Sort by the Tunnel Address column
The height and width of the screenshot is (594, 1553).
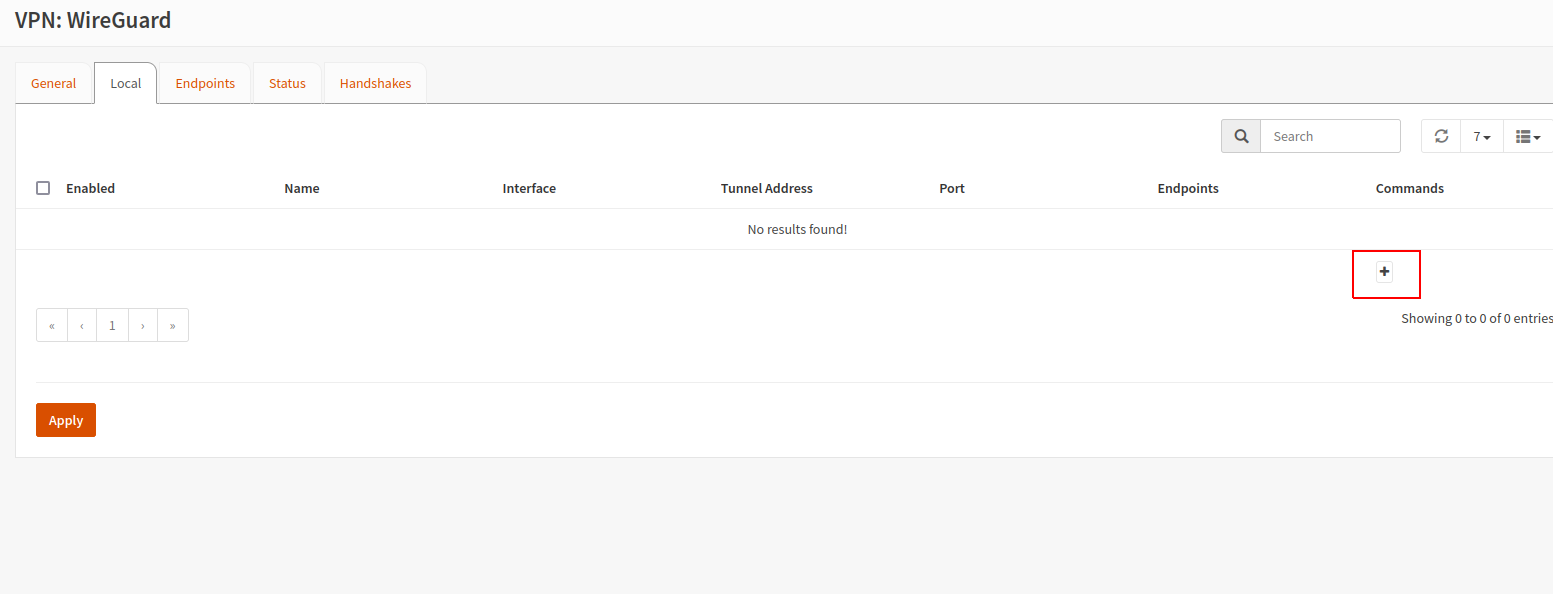pyautogui.click(x=766, y=188)
